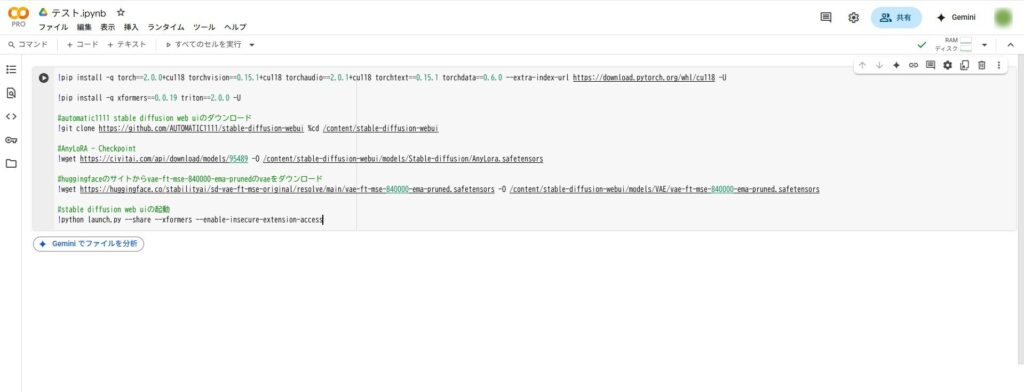Move the cell up with arrow icon
1024x392 pixels.
[x=862, y=65]
